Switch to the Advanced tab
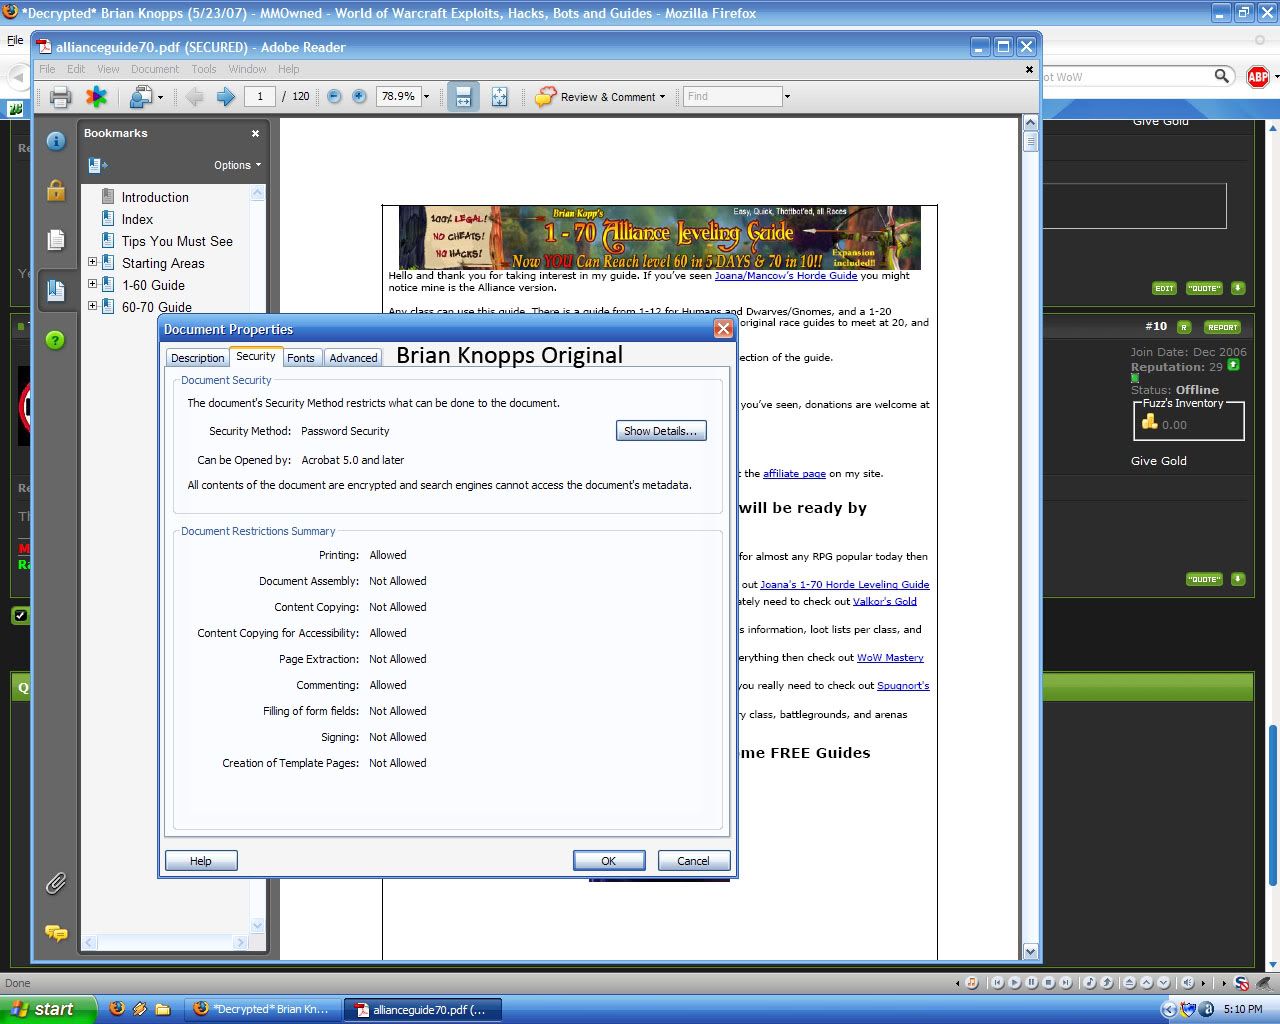 point(353,358)
